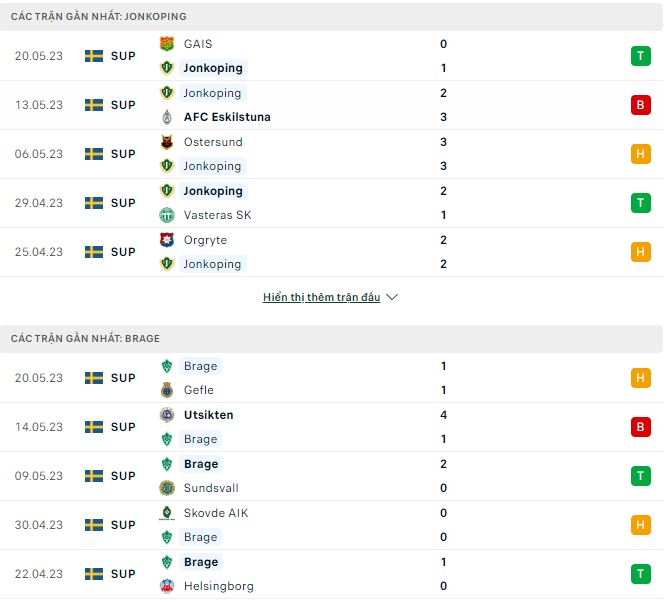Click the Utsikten team crest
This screenshot has height=602, width=670.
(x=167, y=415)
